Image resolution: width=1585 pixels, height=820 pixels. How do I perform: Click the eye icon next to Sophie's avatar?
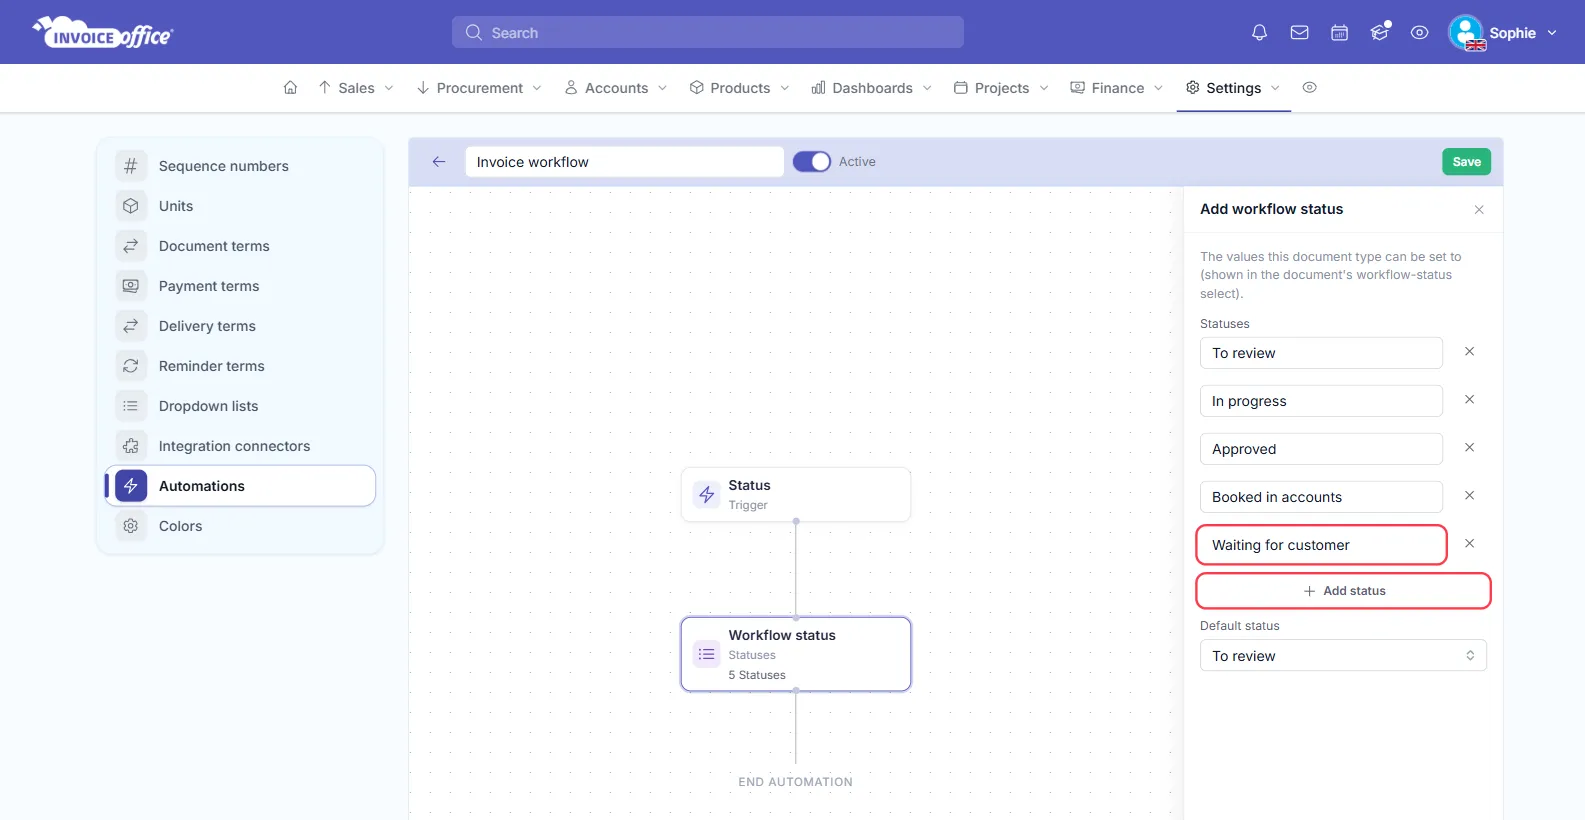pos(1419,32)
